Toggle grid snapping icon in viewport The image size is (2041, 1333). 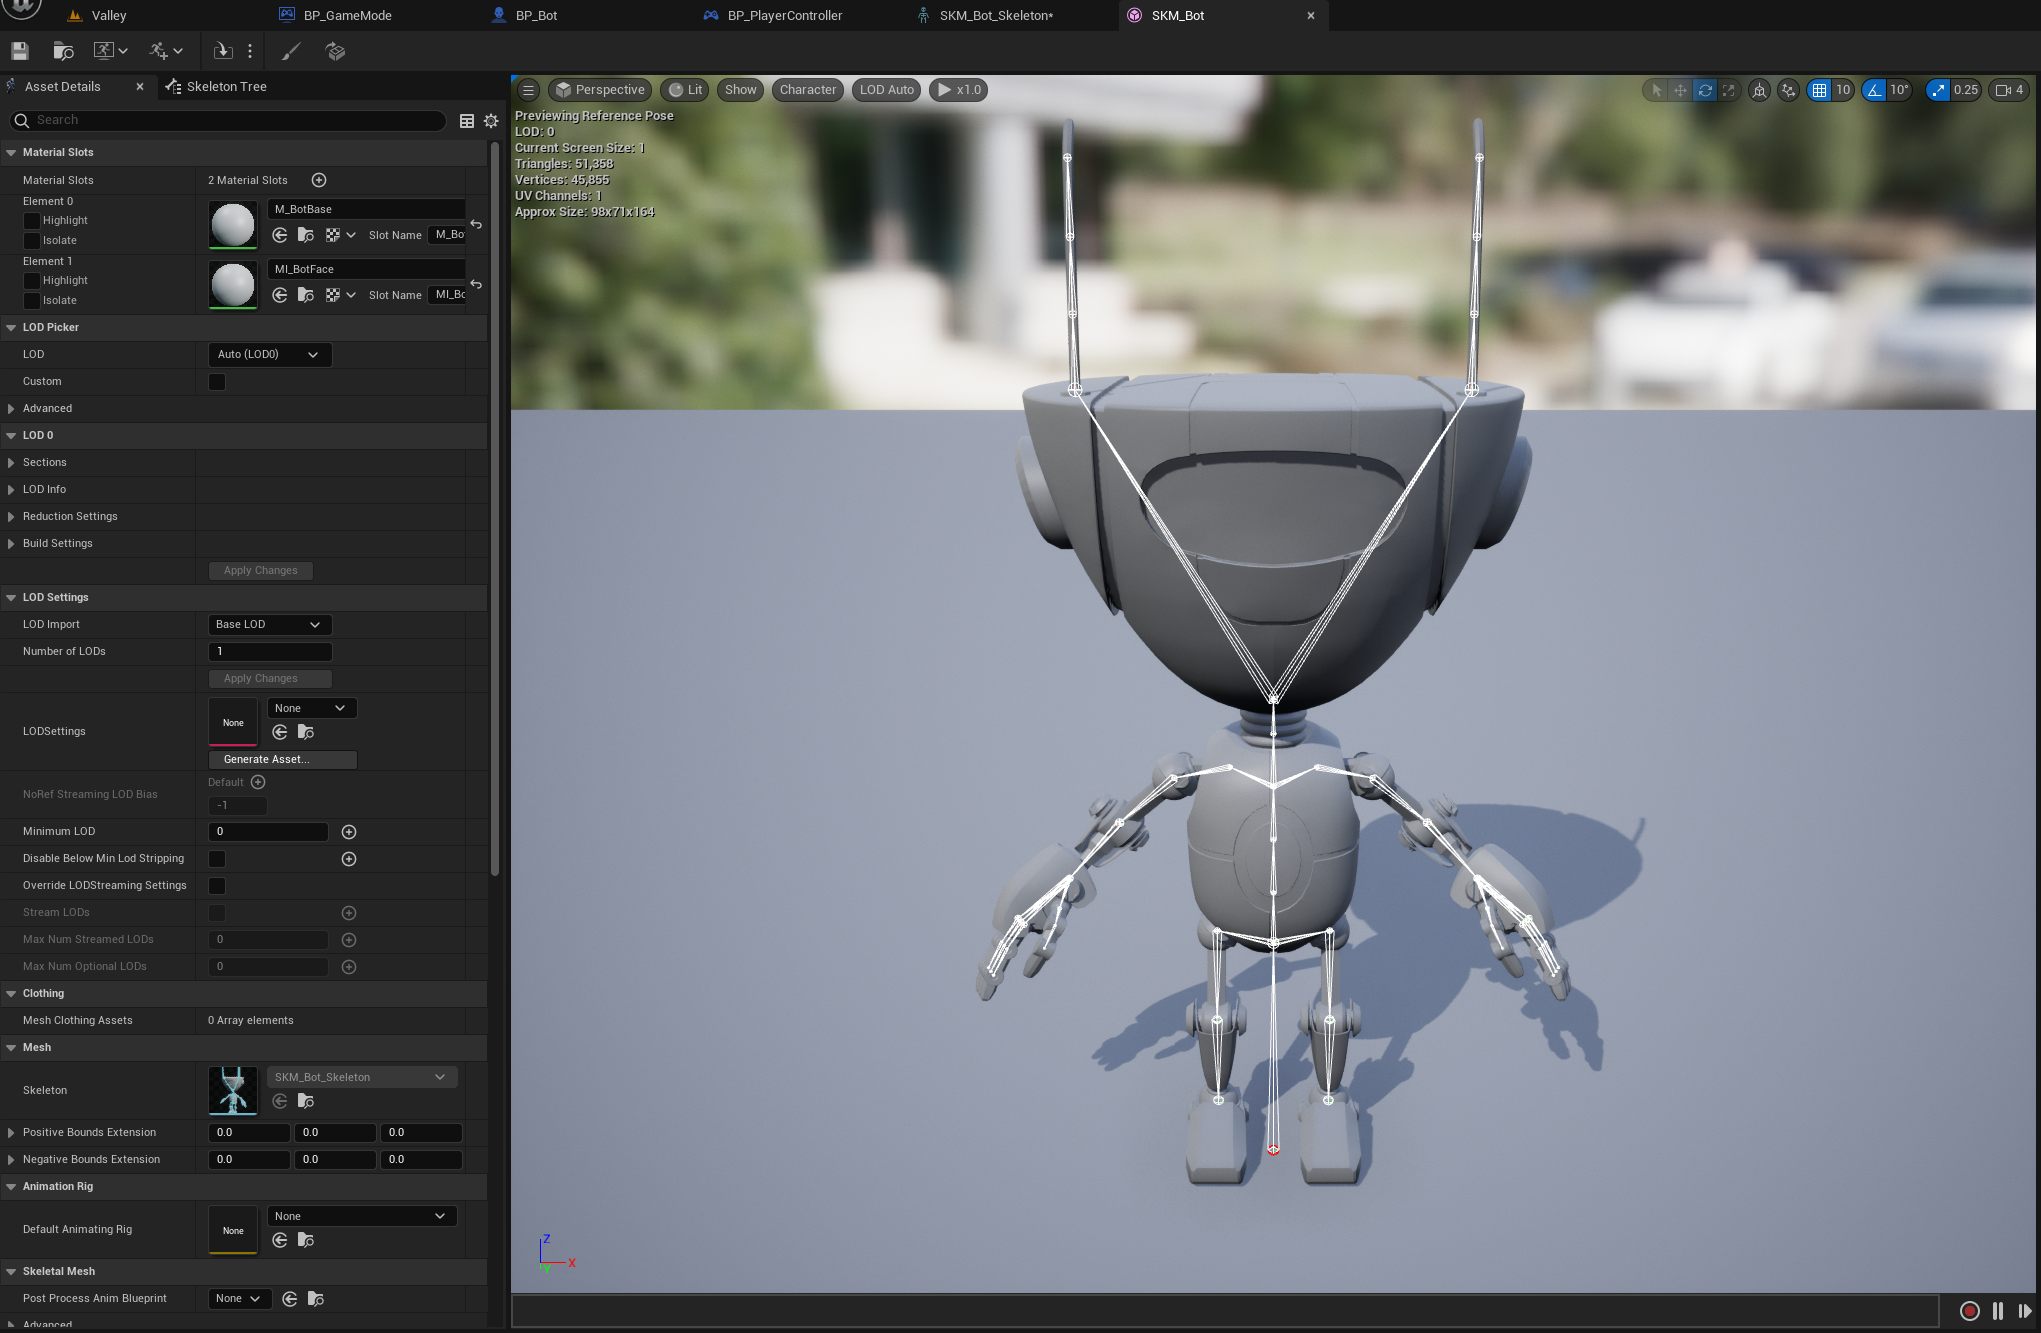click(1819, 90)
